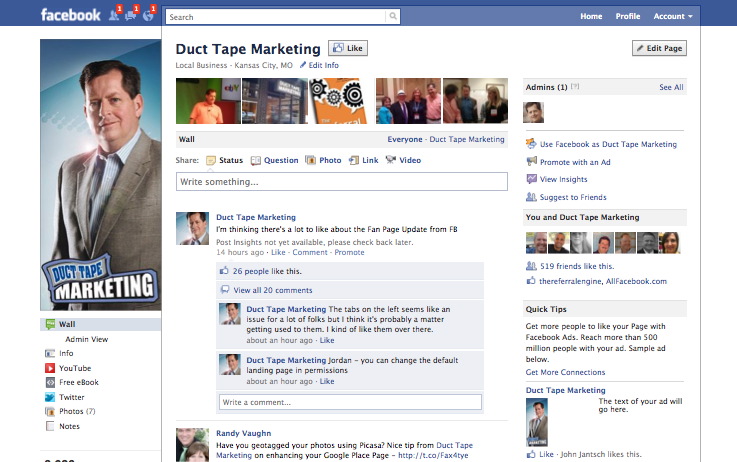Click the Admins help question mark
The height and width of the screenshot is (462, 737).
tap(575, 86)
